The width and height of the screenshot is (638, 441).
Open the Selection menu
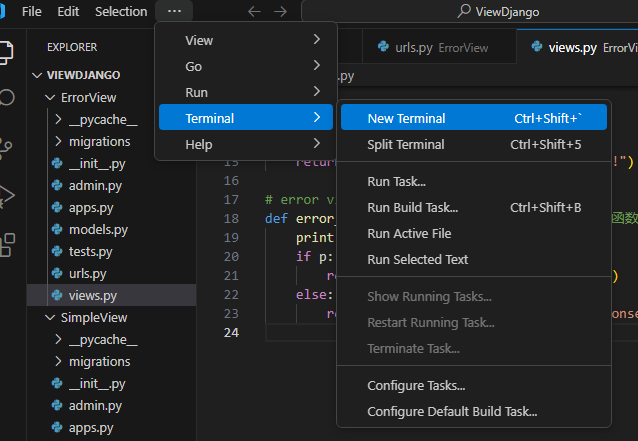pyautogui.click(x=121, y=11)
